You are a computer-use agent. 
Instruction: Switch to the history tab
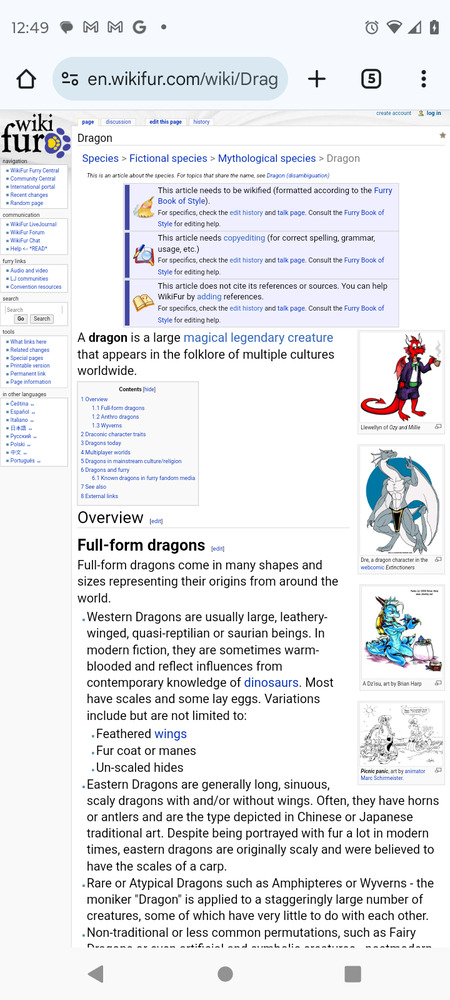201,122
